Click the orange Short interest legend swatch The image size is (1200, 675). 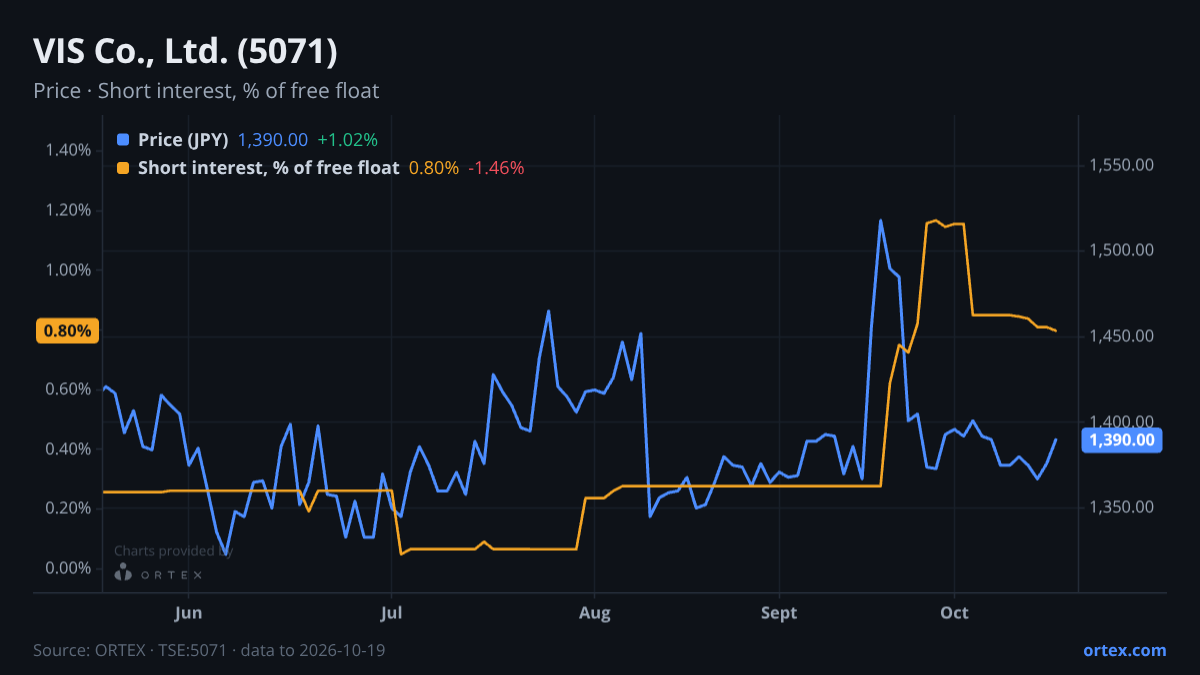pos(123,168)
